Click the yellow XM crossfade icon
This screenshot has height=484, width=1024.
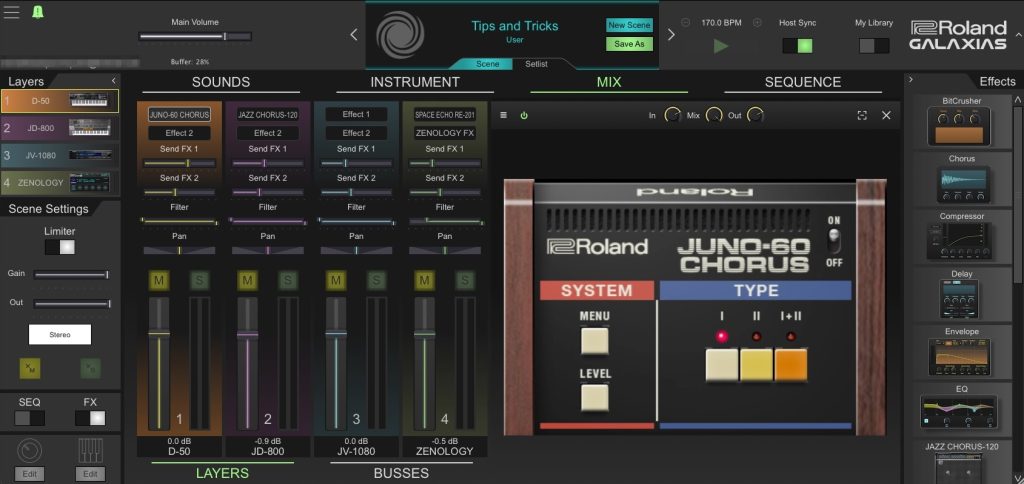(29, 368)
